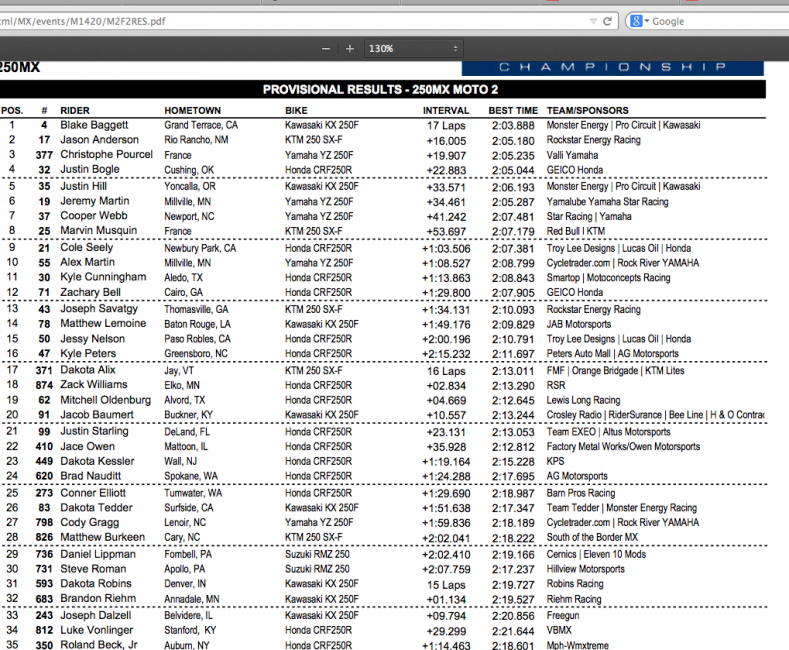The height and width of the screenshot is (650, 789).
Task: Select rider name Jeremy Martin
Action: point(95,201)
